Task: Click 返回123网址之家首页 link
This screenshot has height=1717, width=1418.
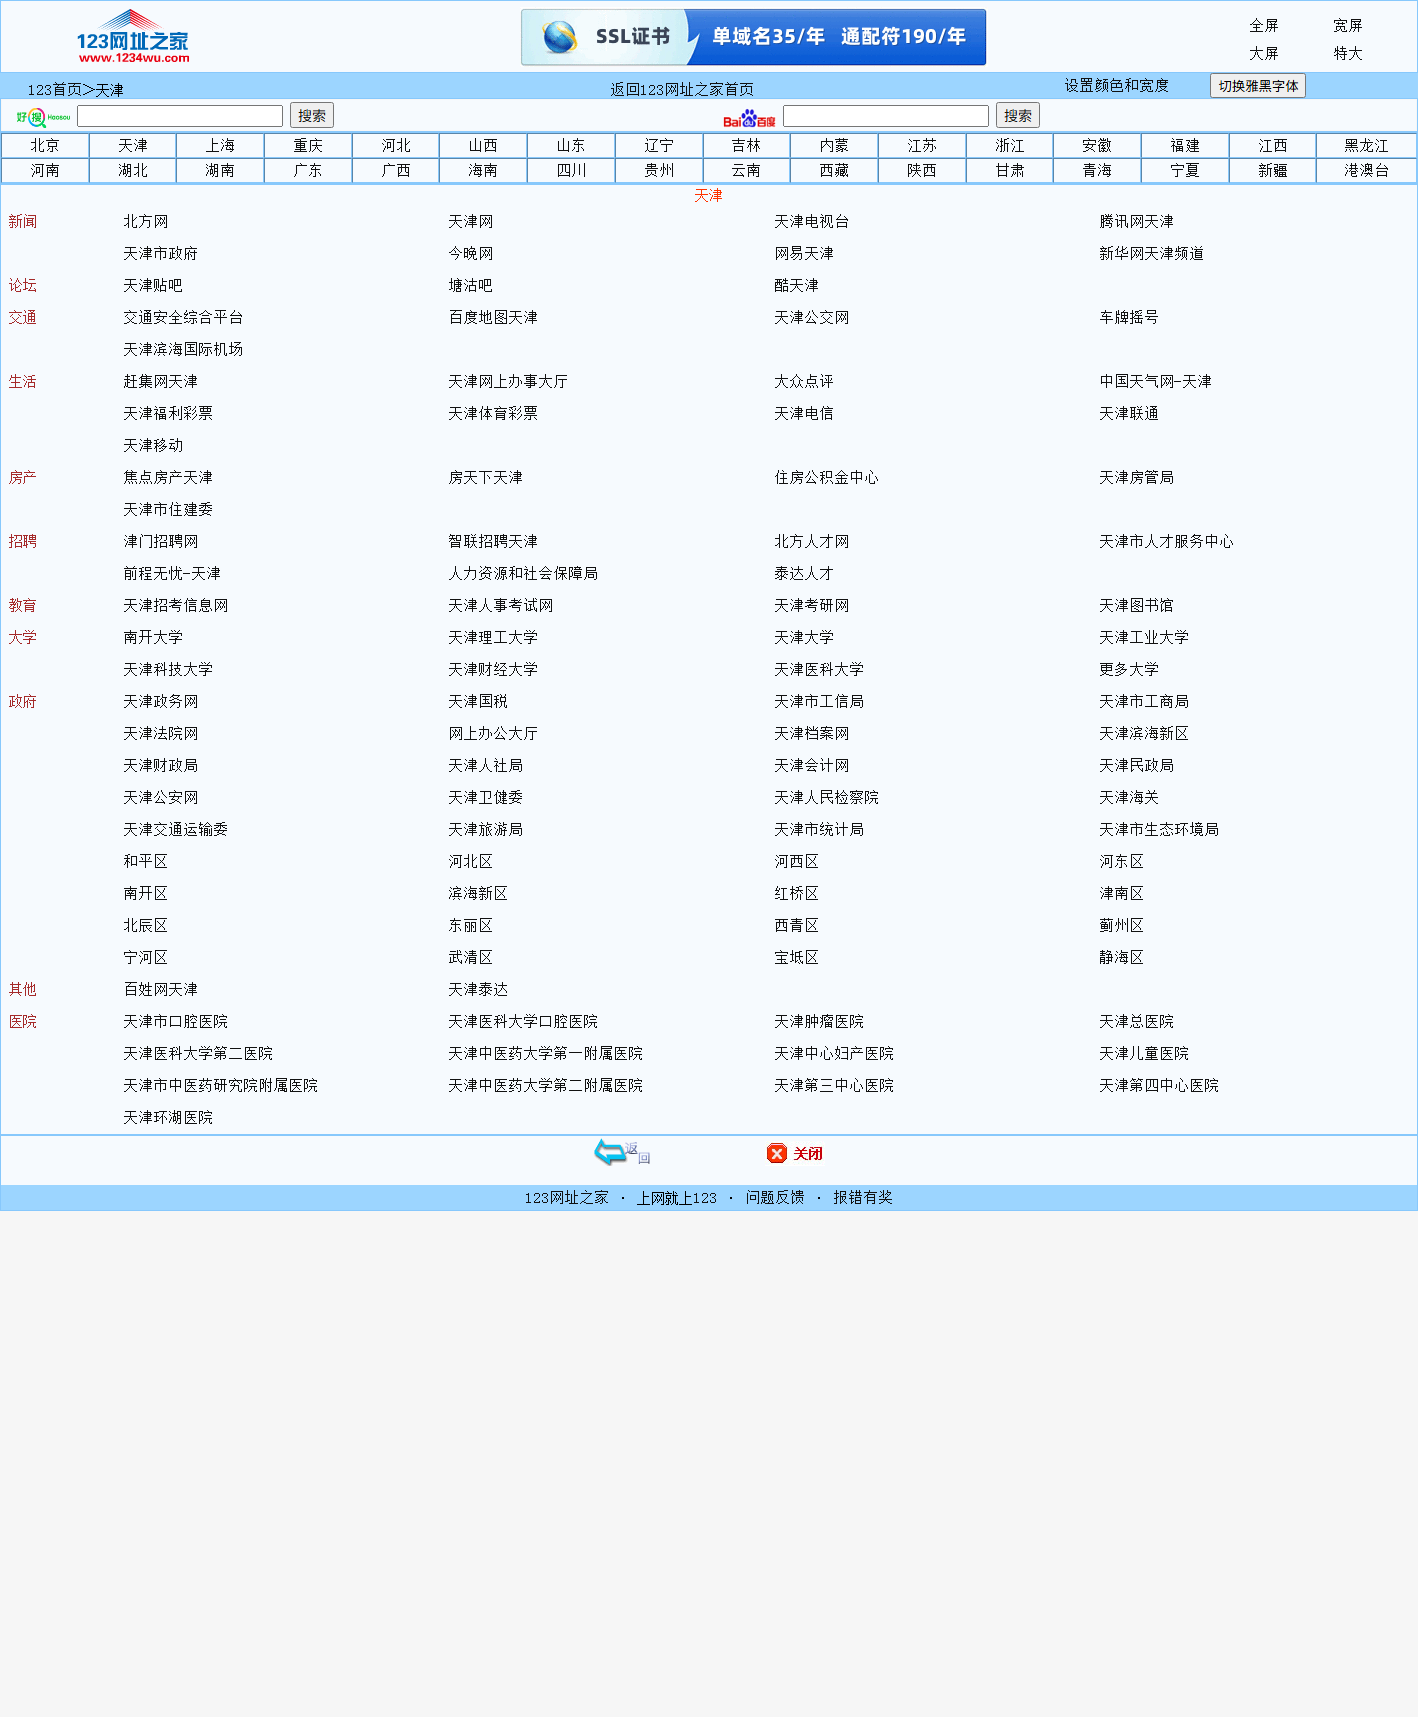Action: point(682,90)
